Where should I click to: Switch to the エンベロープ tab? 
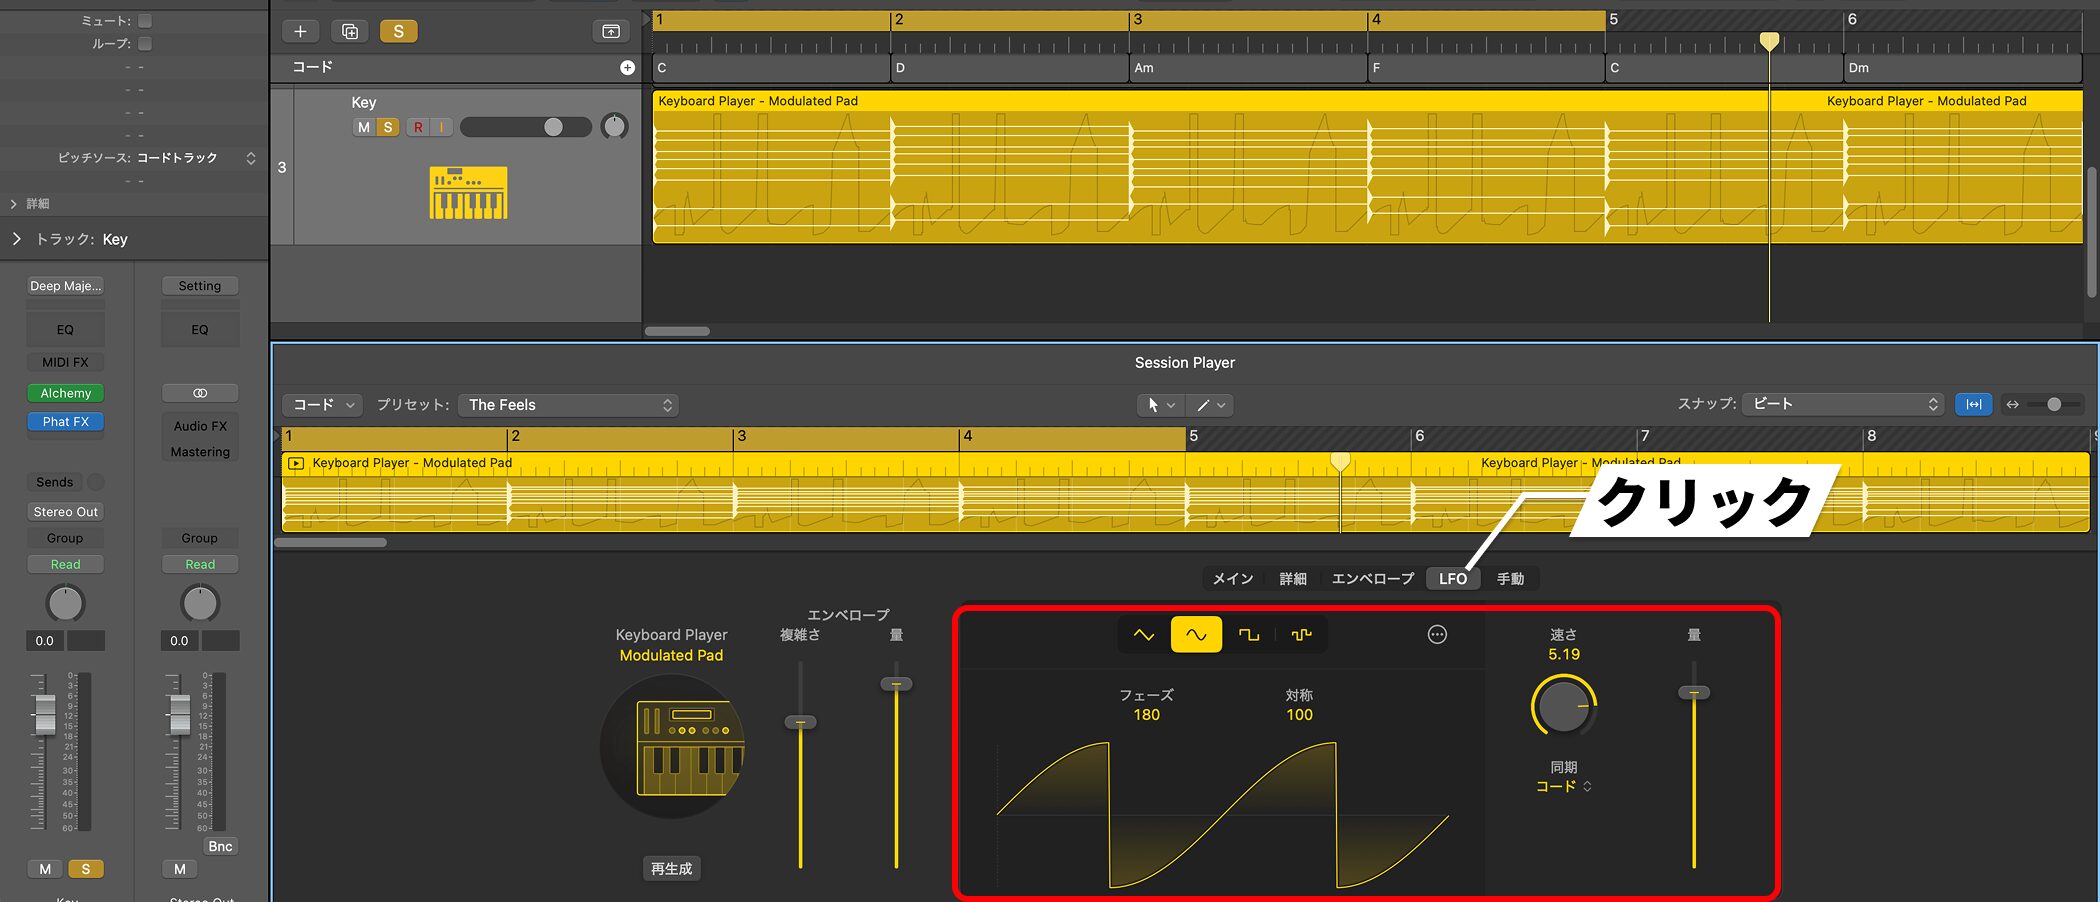1372,579
